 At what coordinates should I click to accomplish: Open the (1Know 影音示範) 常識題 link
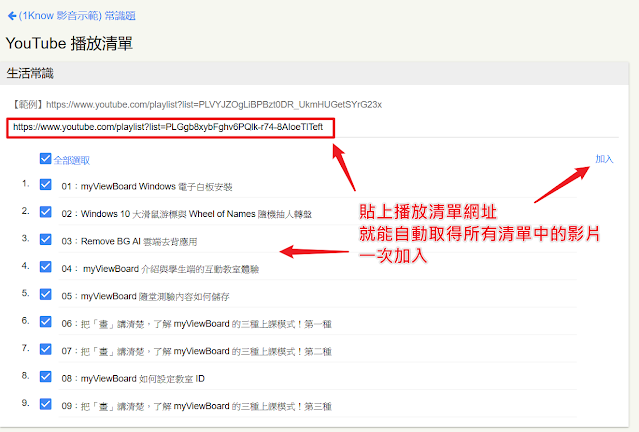click(x=77, y=16)
